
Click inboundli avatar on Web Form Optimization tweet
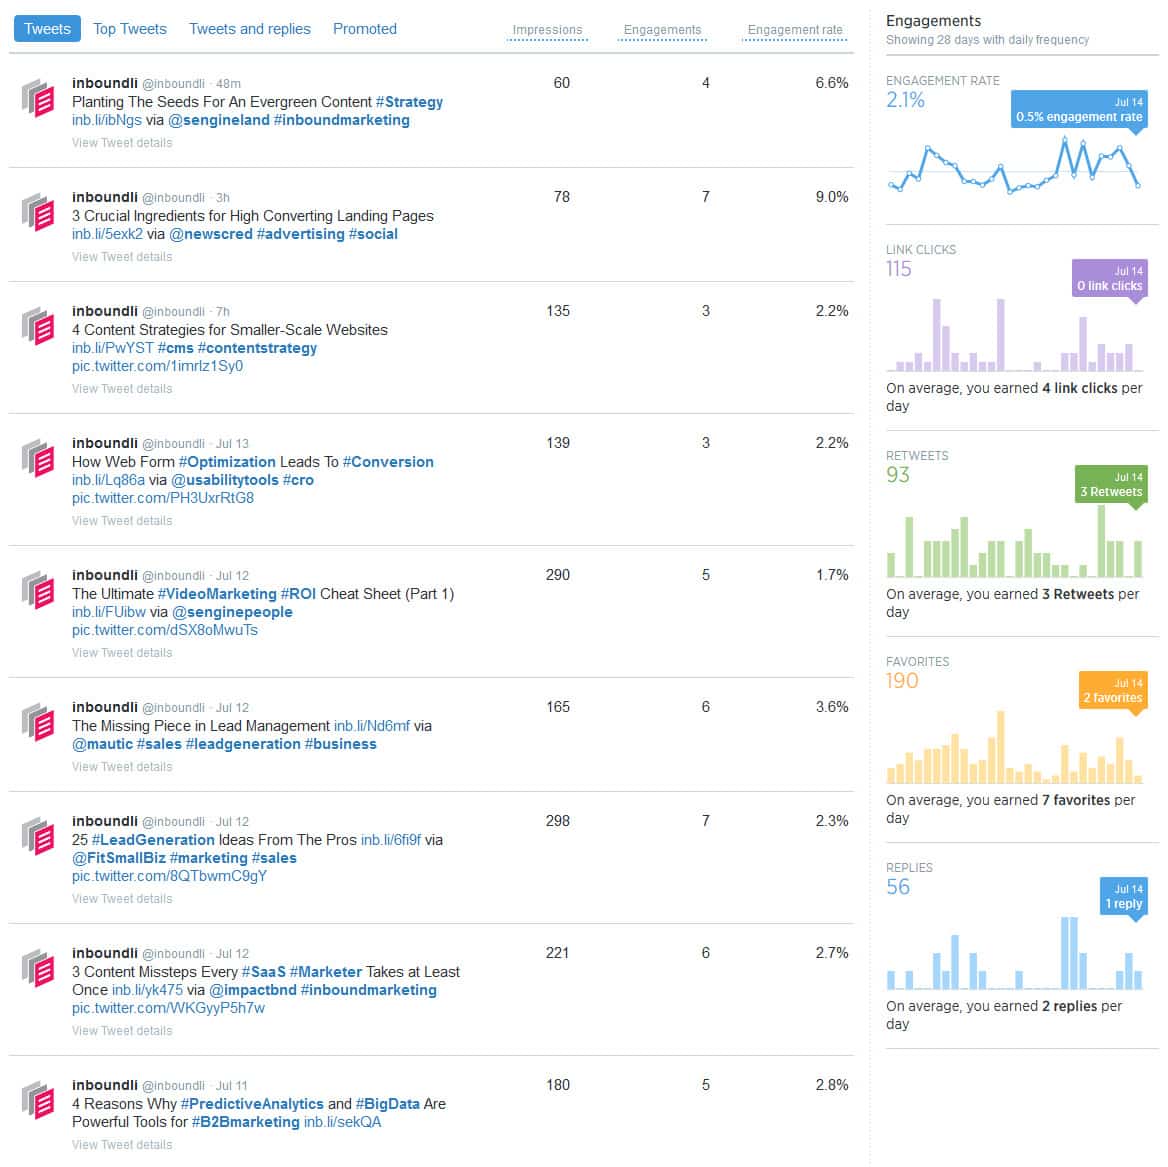point(38,458)
